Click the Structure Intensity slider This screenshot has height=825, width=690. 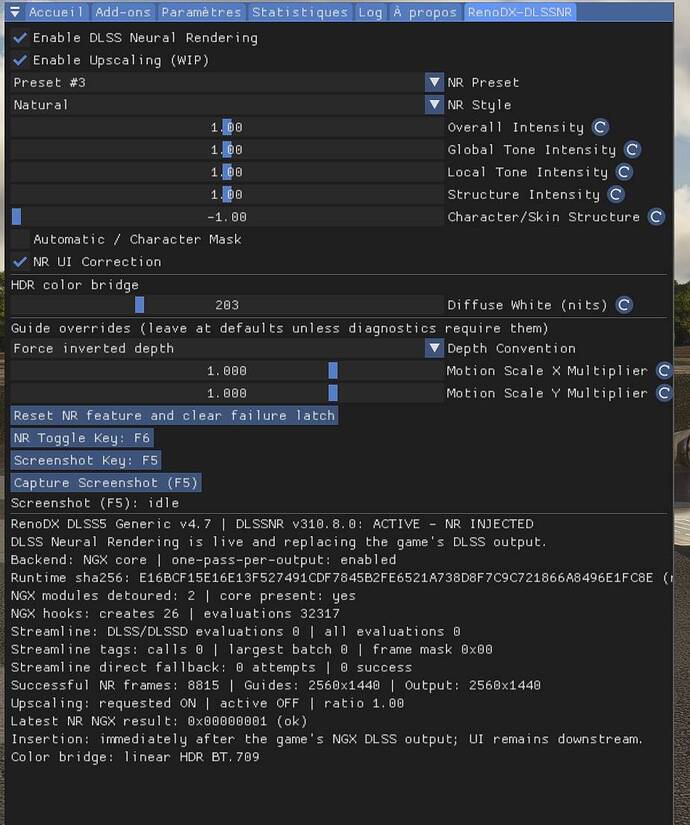(227, 194)
